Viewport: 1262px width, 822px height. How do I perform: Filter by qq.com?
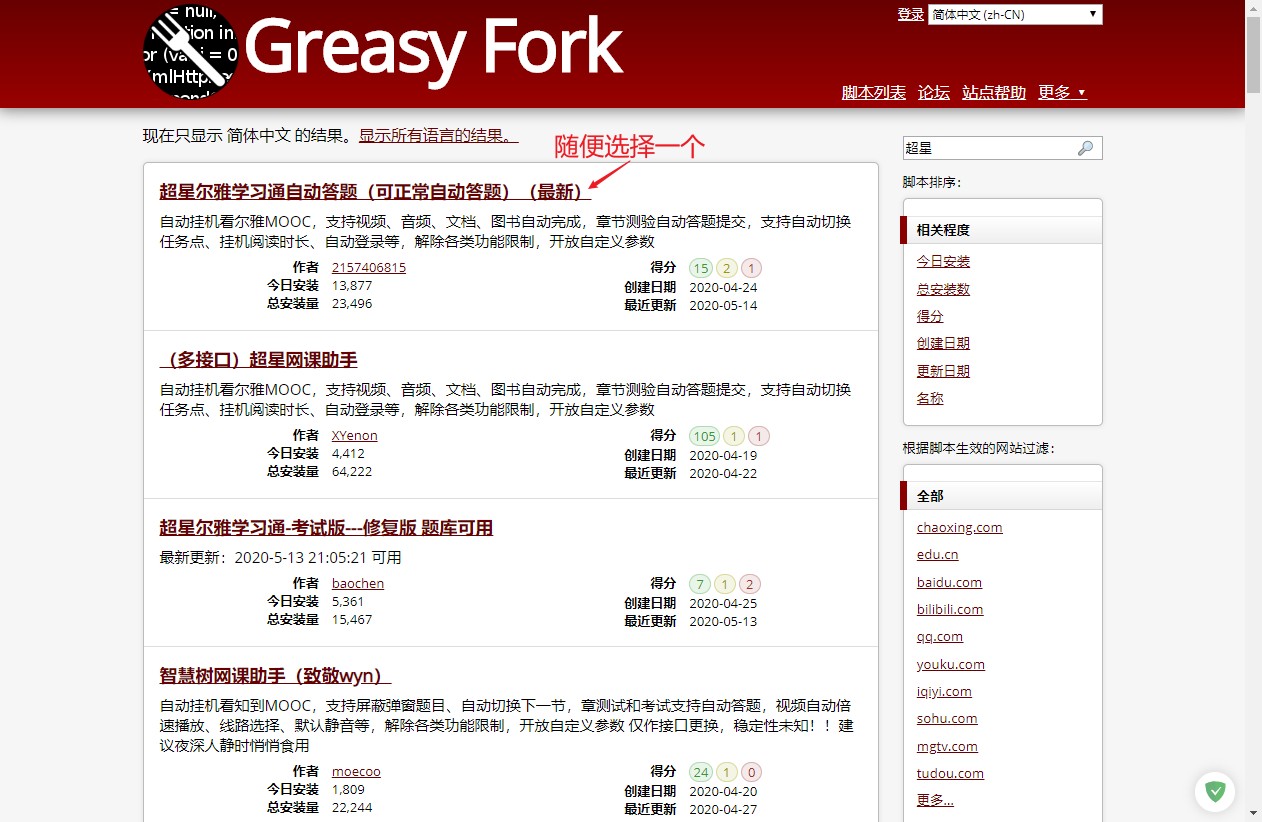point(940,637)
